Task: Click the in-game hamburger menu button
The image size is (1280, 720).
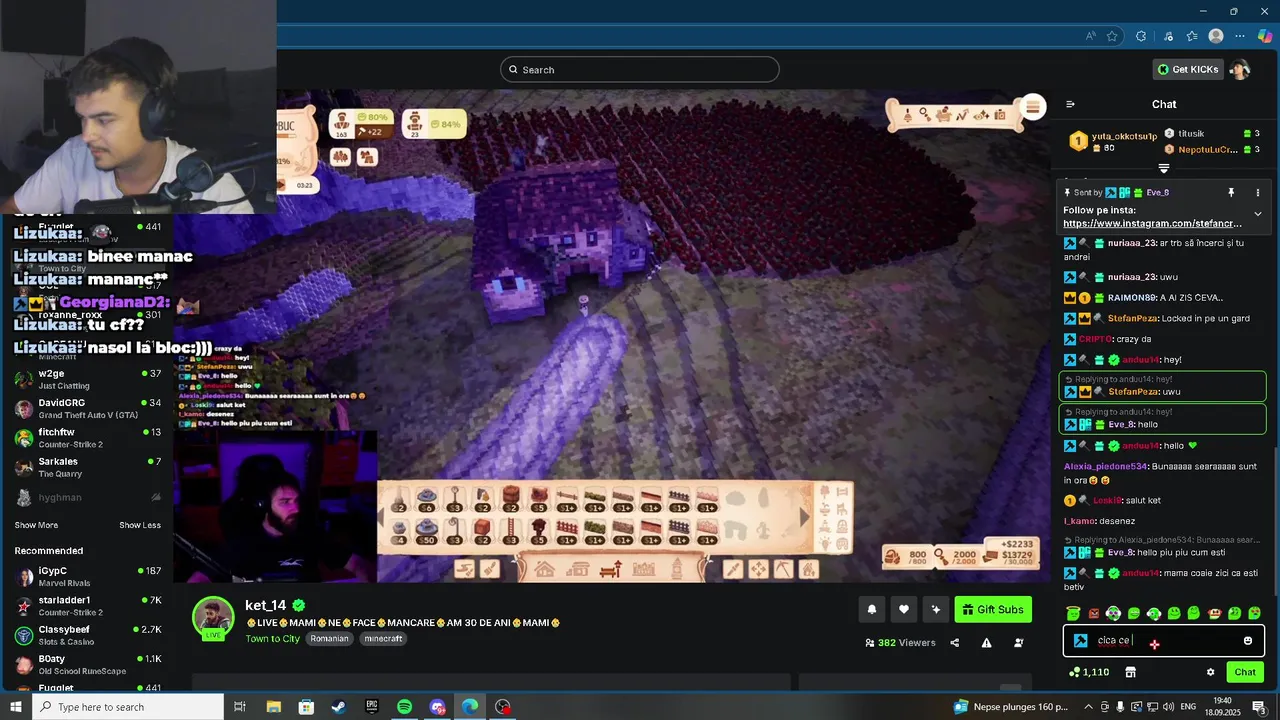Action: 1033,107
